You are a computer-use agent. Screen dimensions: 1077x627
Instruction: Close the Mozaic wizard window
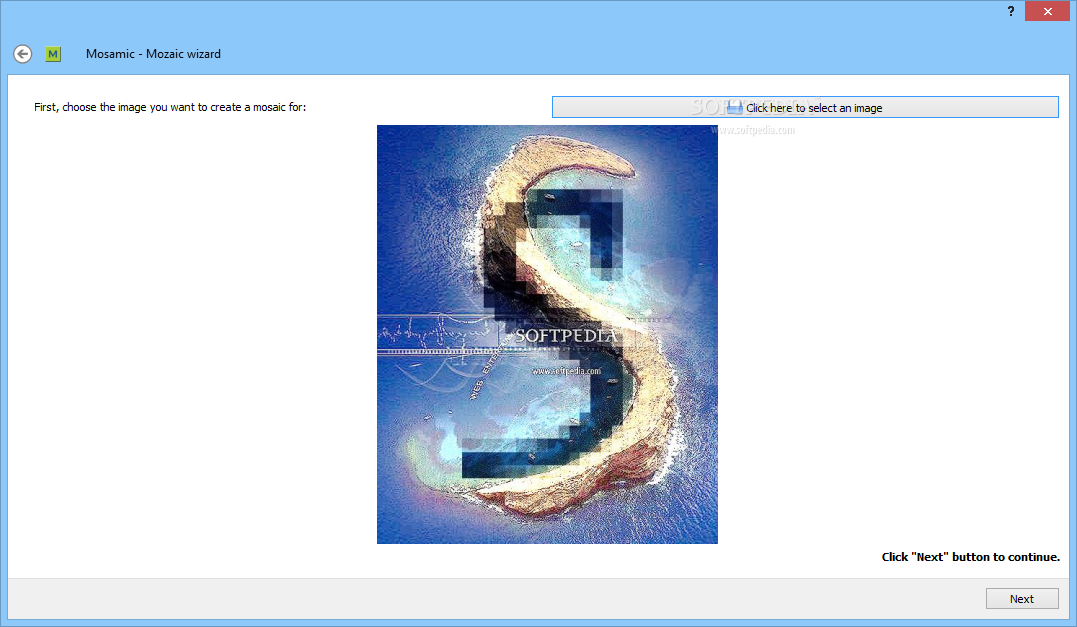coord(1047,11)
